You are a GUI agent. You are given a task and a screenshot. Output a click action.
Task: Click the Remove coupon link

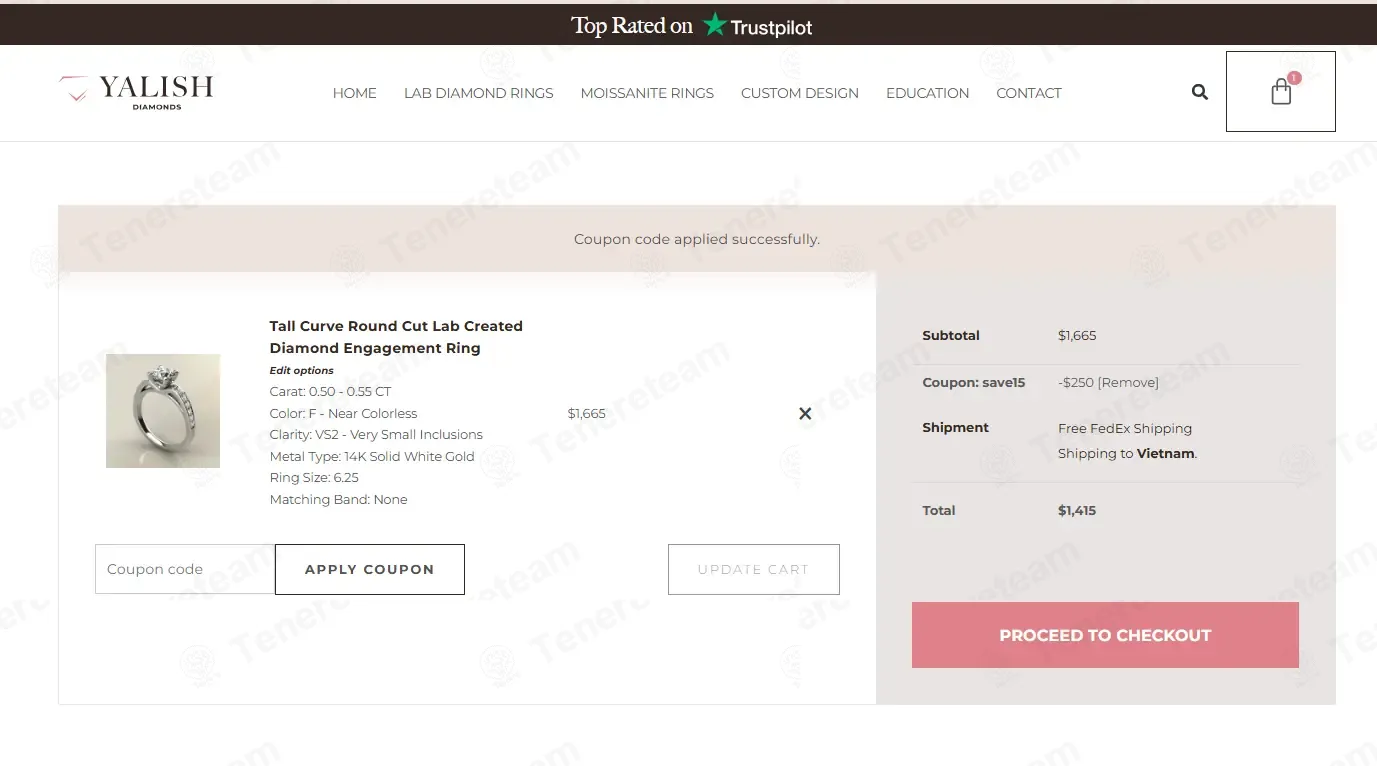(1128, 382)
